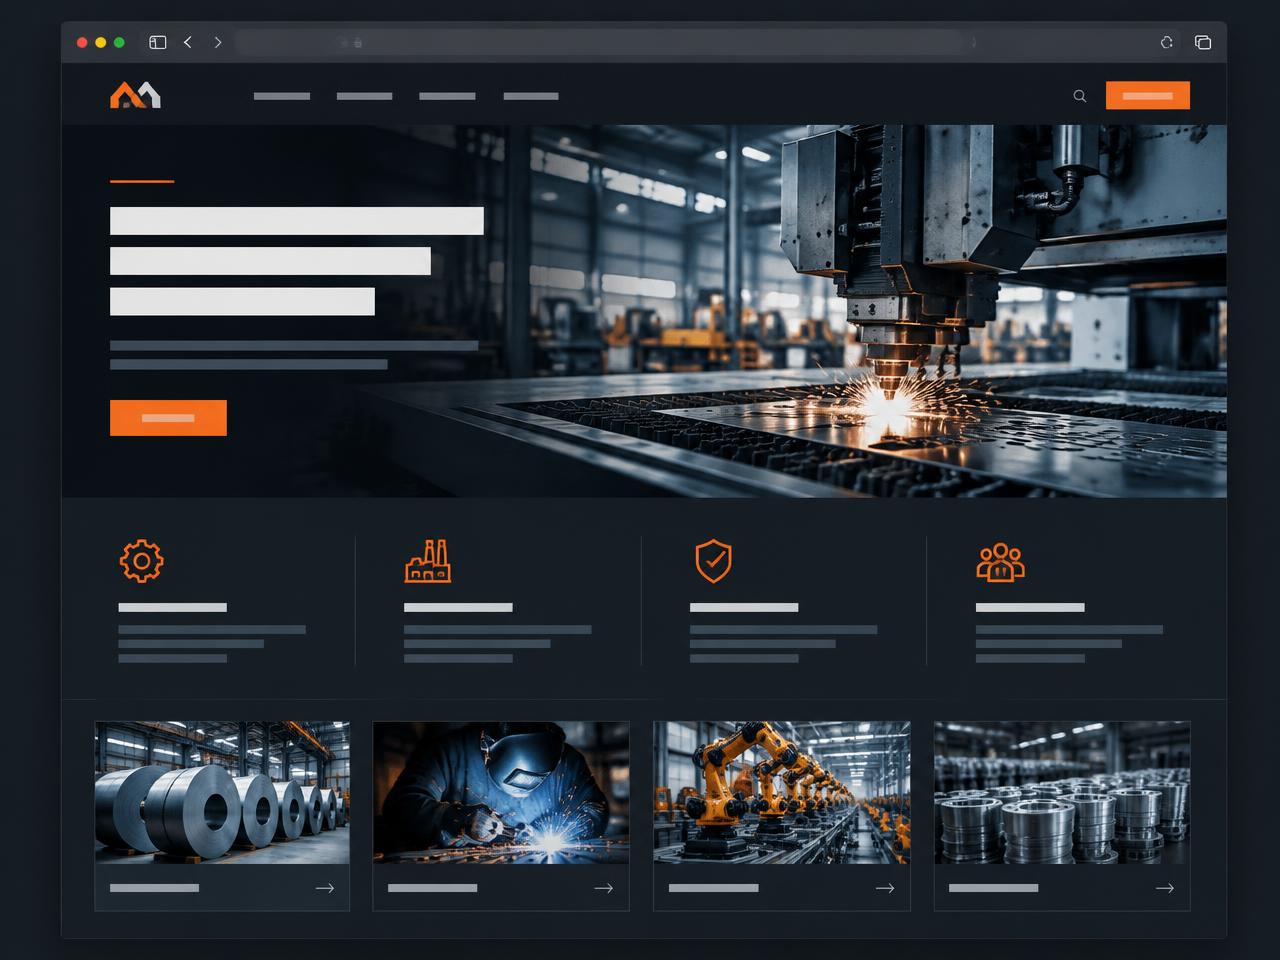The height and width of the screenshot is (960, 1280).
Task: Click the browser sidebar toggle icon
Action: click(x=158, y=42)
